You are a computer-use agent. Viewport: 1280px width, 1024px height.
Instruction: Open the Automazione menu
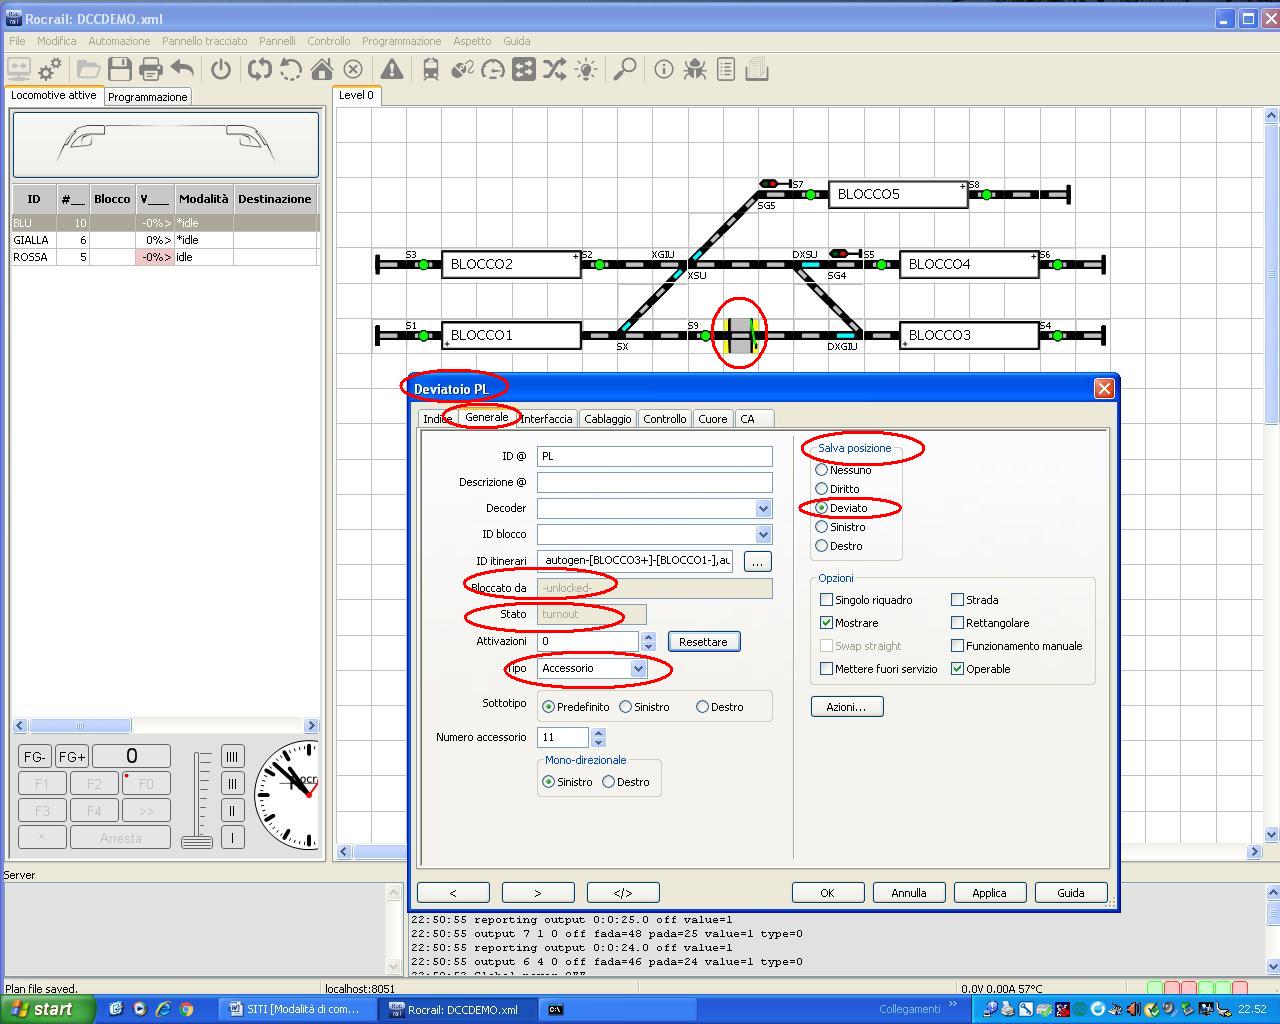[119, 41]
